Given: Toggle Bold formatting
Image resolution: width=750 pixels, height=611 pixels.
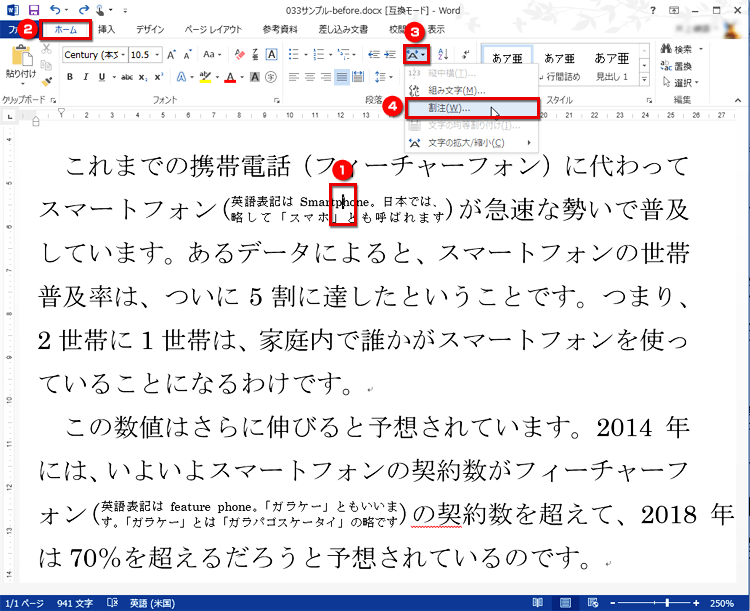Looking at the screenshot, I should pyautogui.click(x=70, y=77).
